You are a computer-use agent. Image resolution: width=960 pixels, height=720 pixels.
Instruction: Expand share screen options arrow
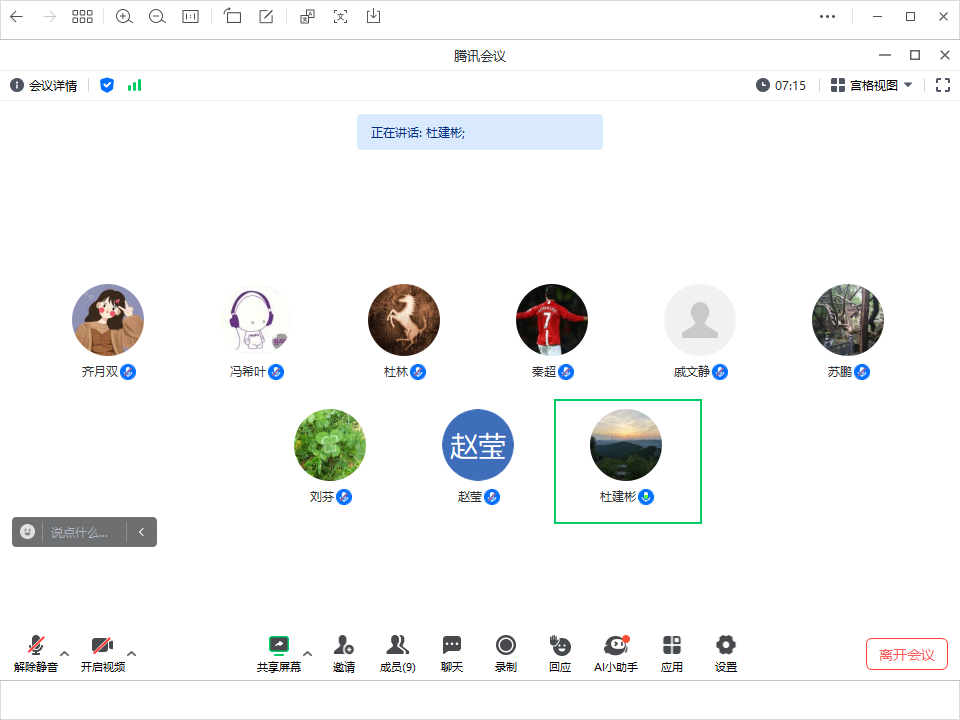tap(307, 654)
